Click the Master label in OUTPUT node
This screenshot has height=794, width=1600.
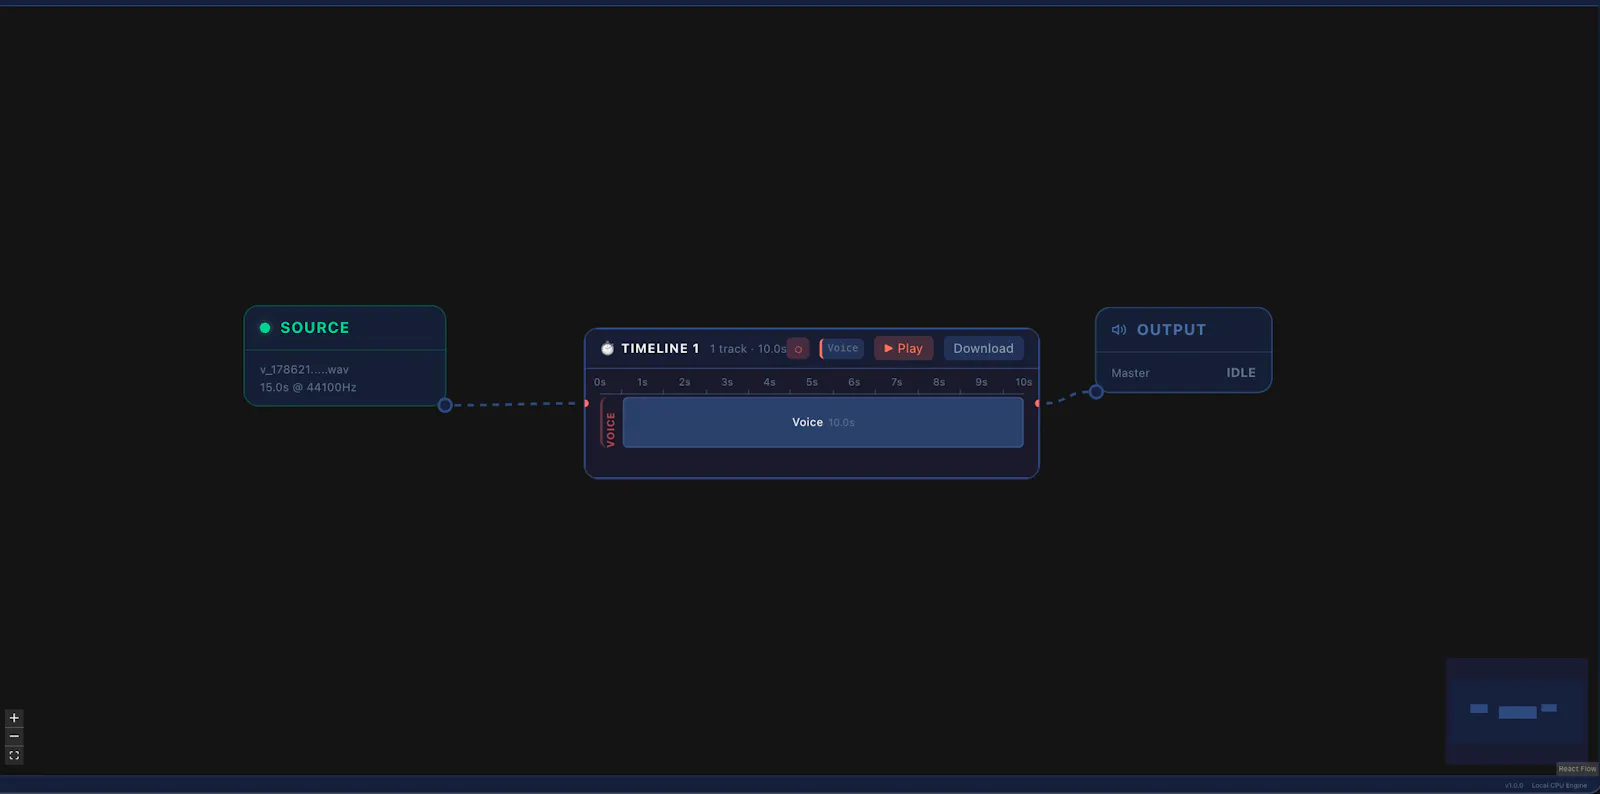coord(1130,373)
